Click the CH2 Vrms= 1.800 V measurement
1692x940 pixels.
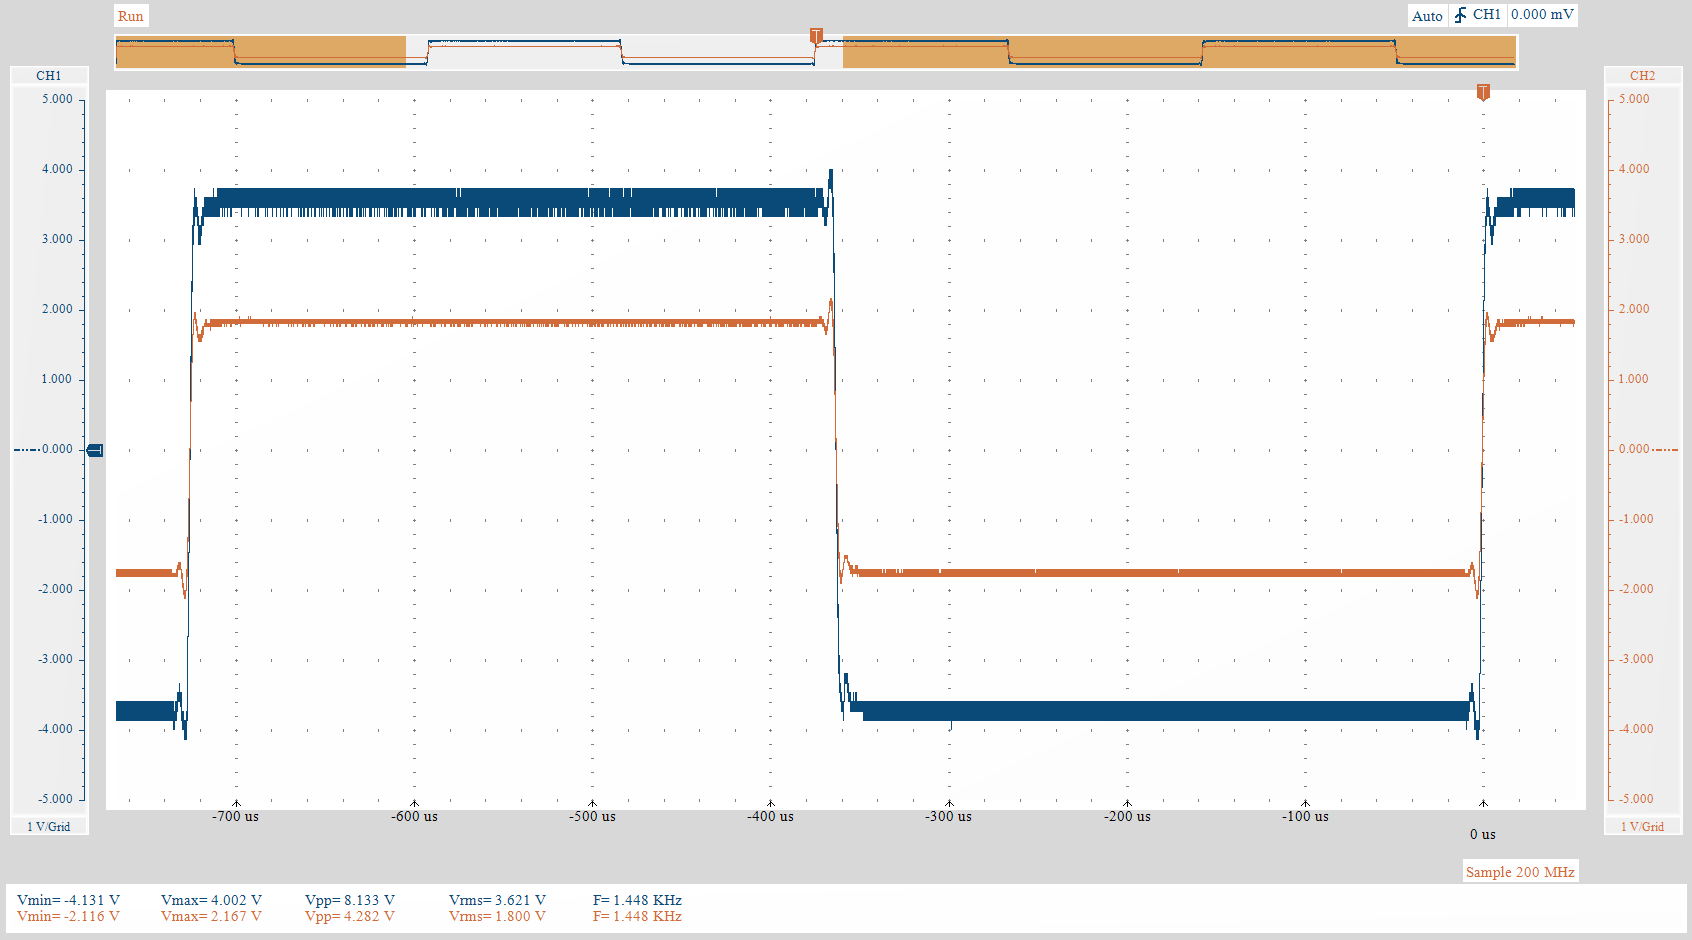[497, 916]
